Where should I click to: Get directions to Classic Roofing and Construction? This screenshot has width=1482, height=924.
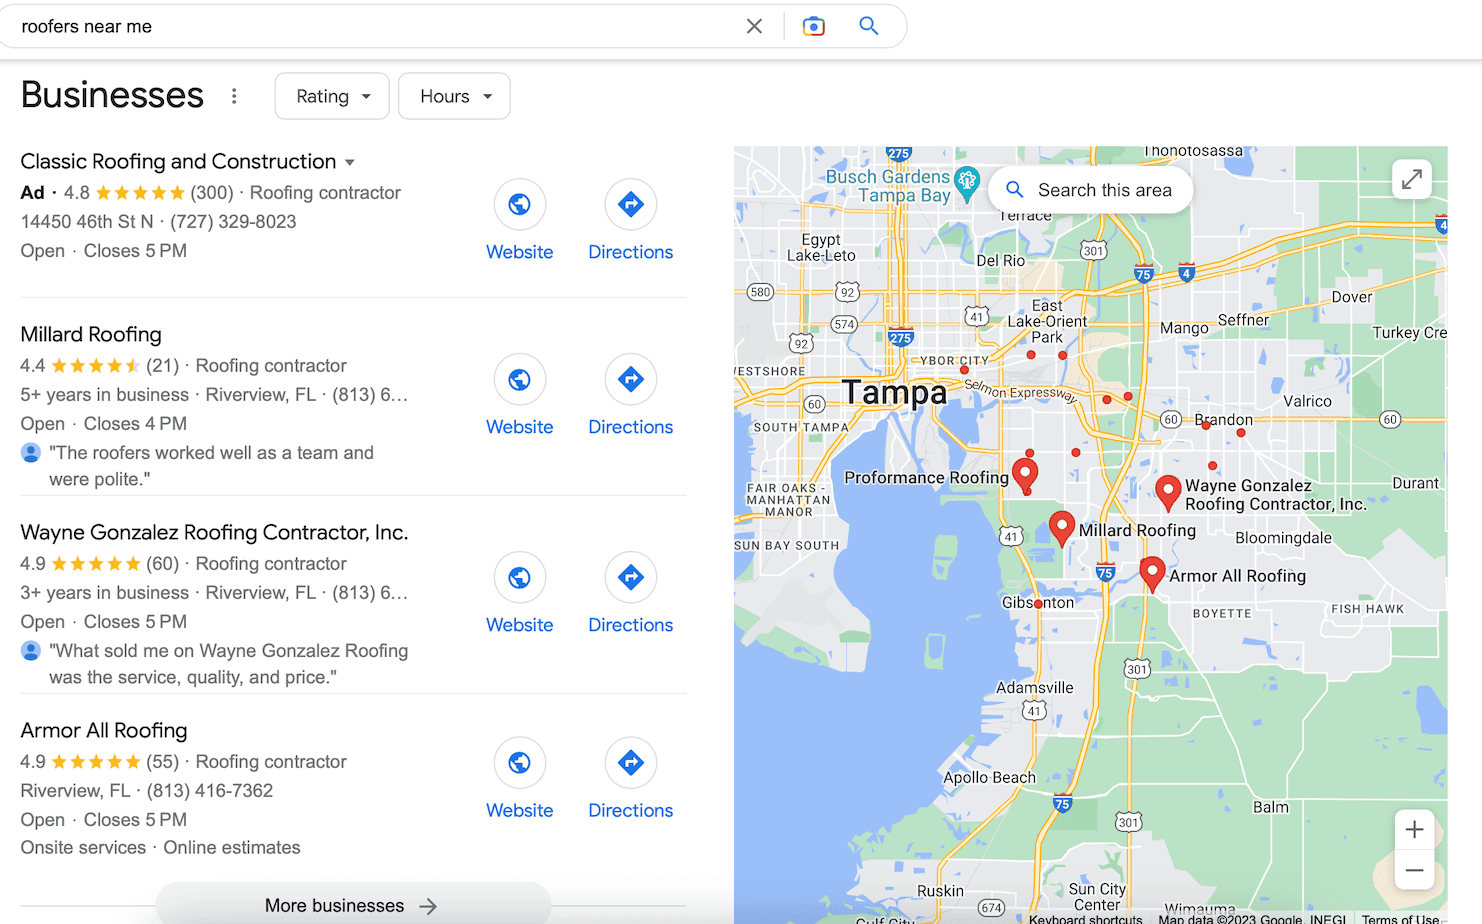pos(631,204)
